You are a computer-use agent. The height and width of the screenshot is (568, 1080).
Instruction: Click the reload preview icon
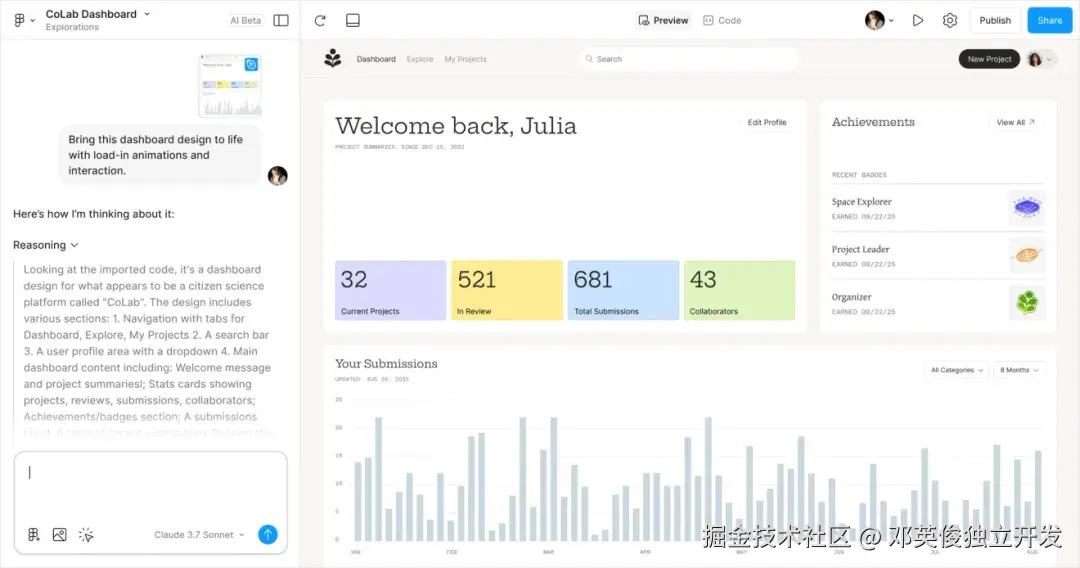coord(320,20)
